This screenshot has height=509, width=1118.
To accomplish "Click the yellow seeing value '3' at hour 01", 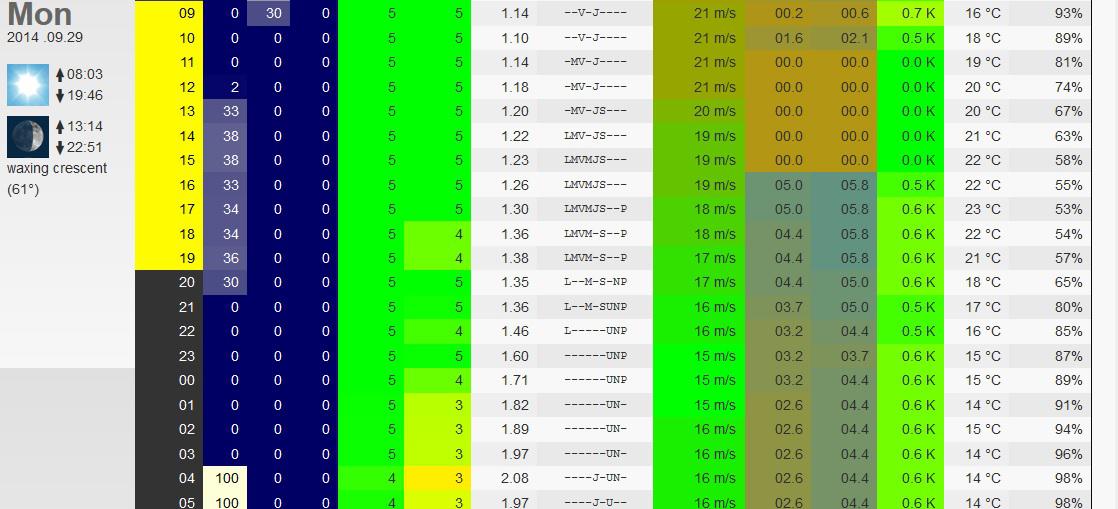I will click(x=438, y=405).
